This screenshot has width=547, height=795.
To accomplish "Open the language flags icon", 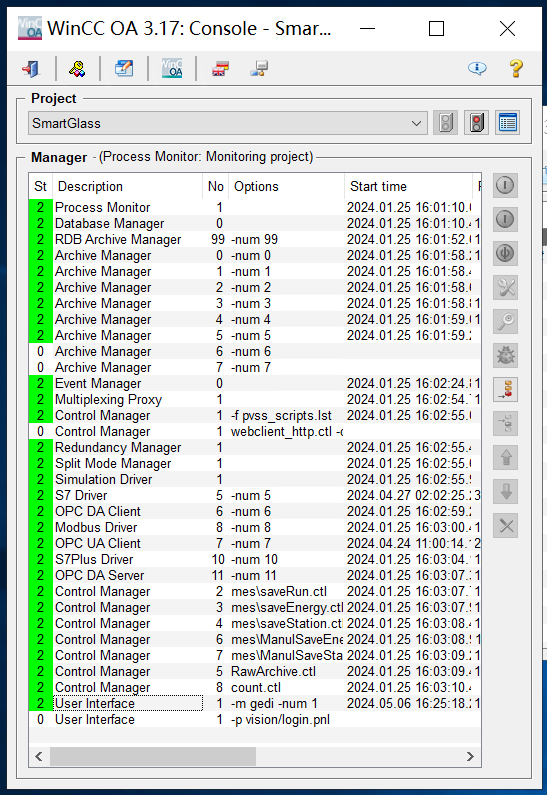I will tap(220, 68).
